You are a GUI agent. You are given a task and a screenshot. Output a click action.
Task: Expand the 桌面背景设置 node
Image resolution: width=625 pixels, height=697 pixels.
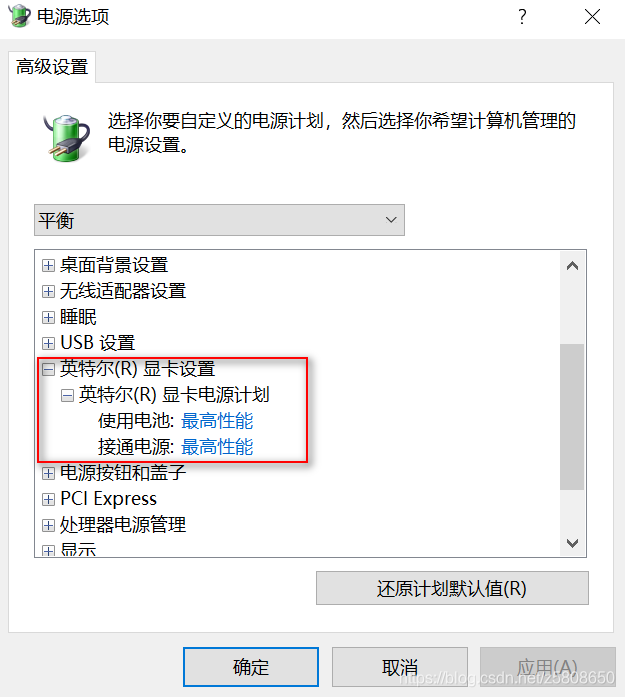point(48,265)
